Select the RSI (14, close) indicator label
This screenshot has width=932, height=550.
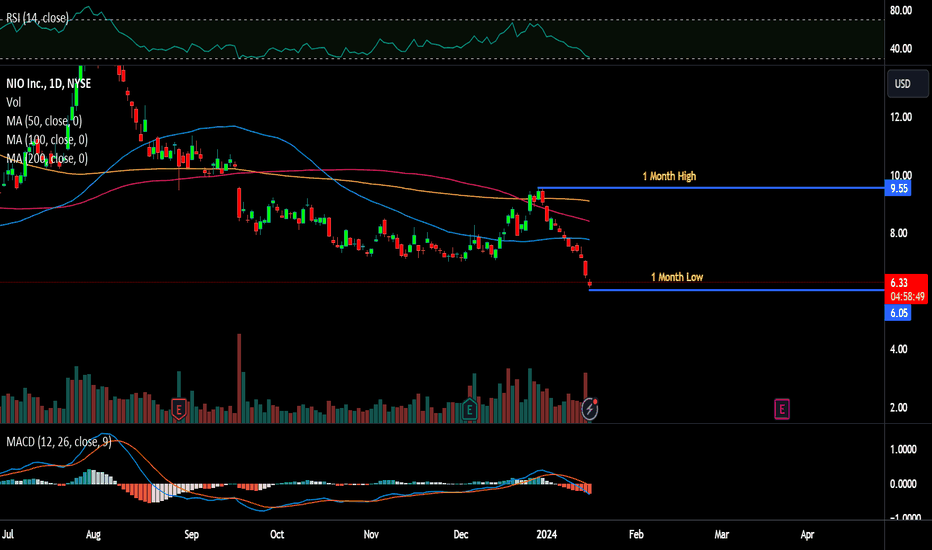tap(37, 18)
